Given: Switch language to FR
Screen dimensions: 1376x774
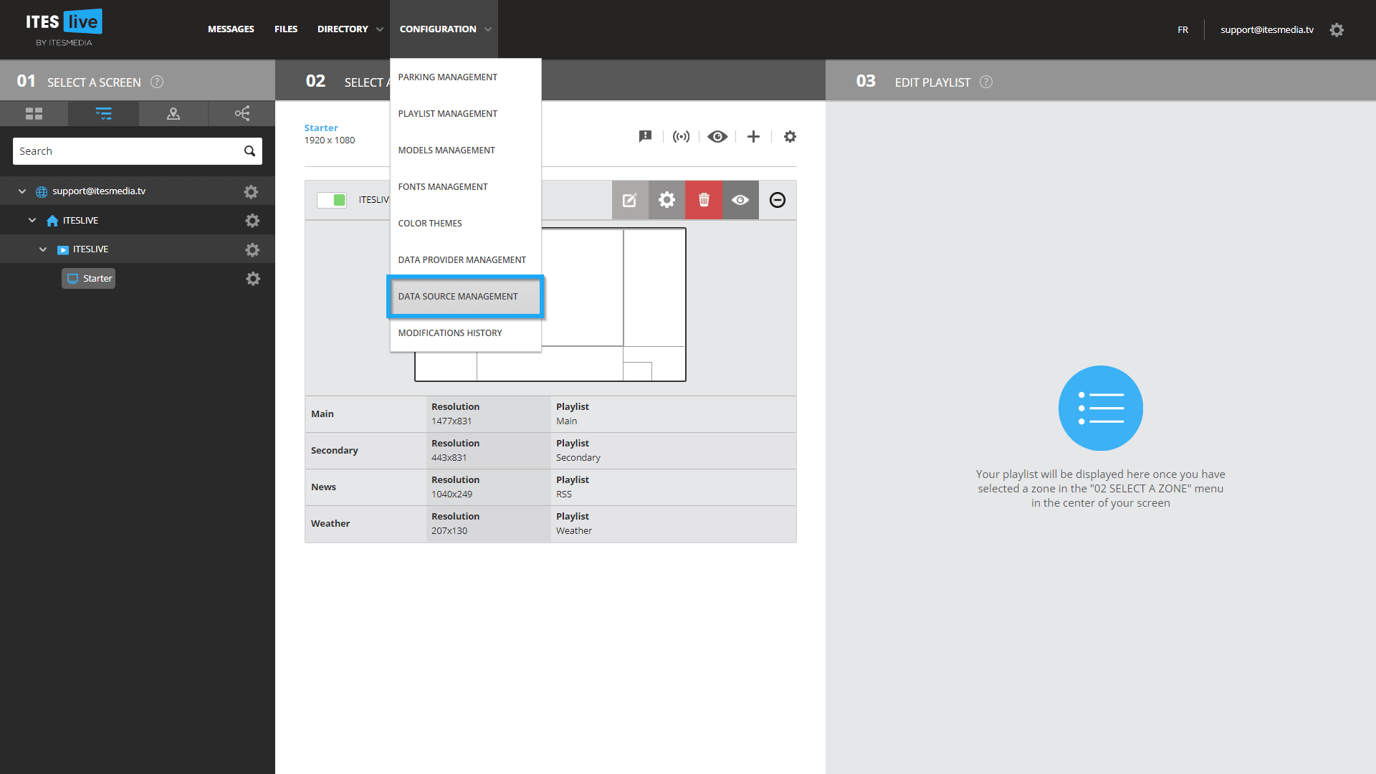Looking at the screenshot, I should pos(1183,30).
